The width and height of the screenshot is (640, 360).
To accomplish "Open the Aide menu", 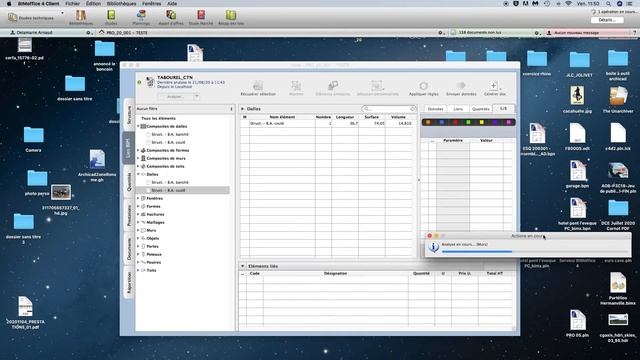I will click(172, 4).
